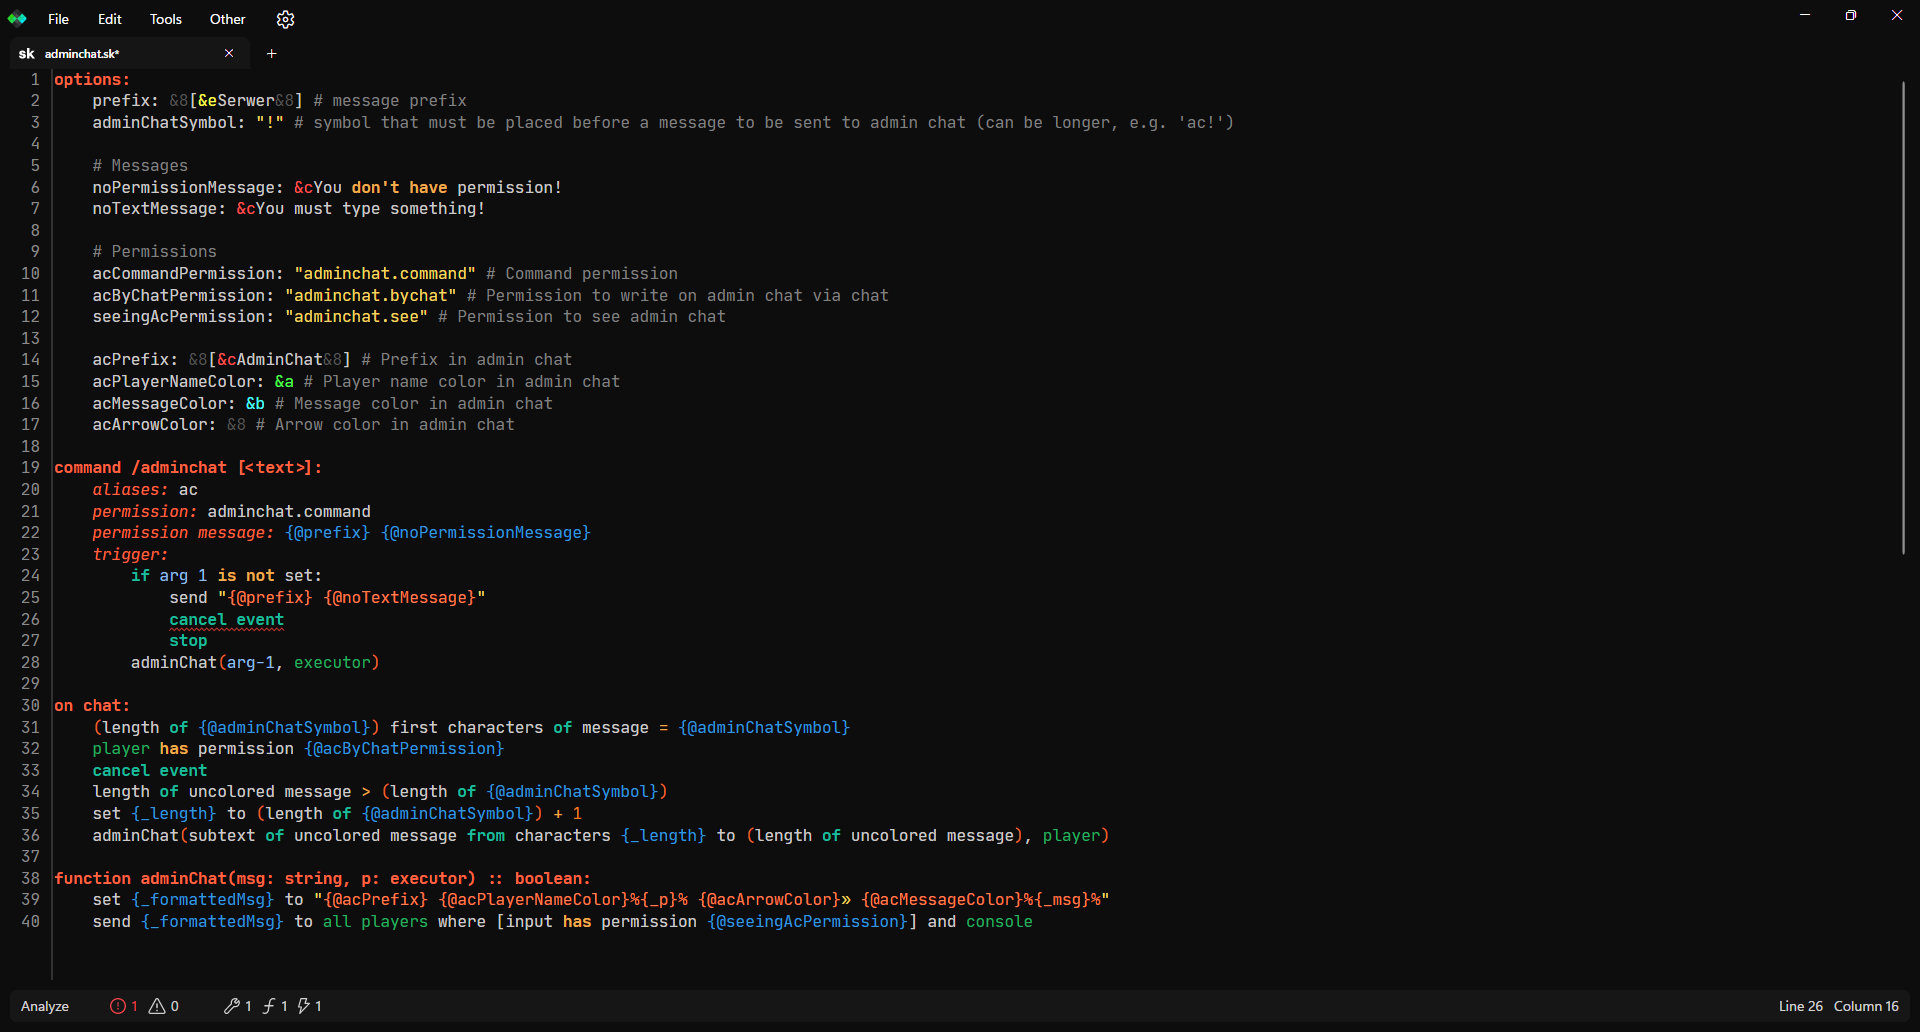Click 'trigger:' on line 23
The width and height of the screenshot is (1920, 1032).
(131, 555)
